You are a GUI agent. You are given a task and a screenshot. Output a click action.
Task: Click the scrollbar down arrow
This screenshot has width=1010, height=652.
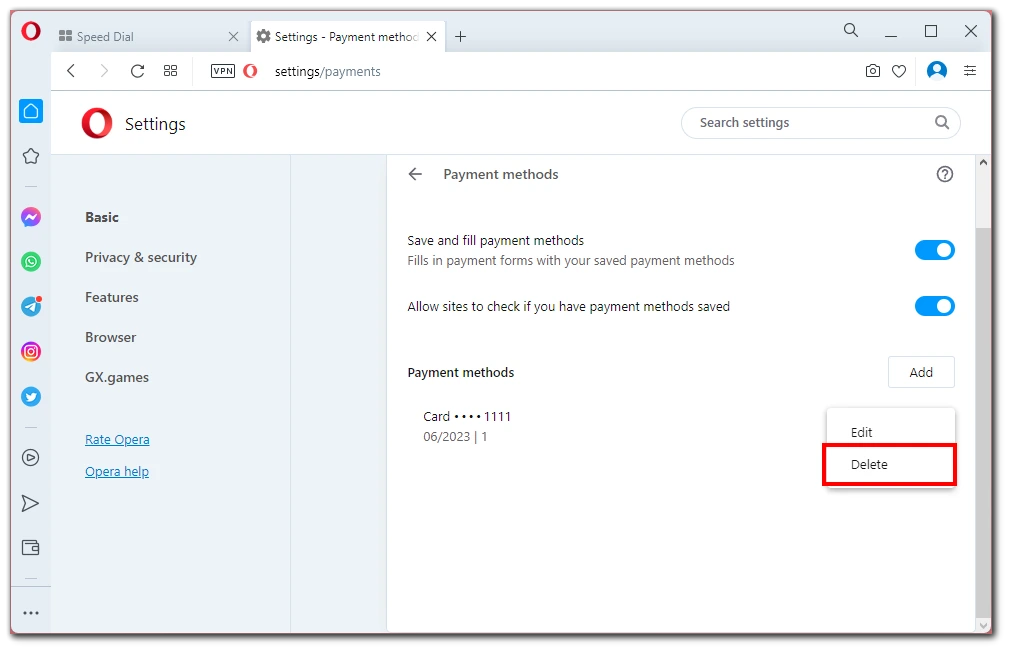click(x=983, y=625)
